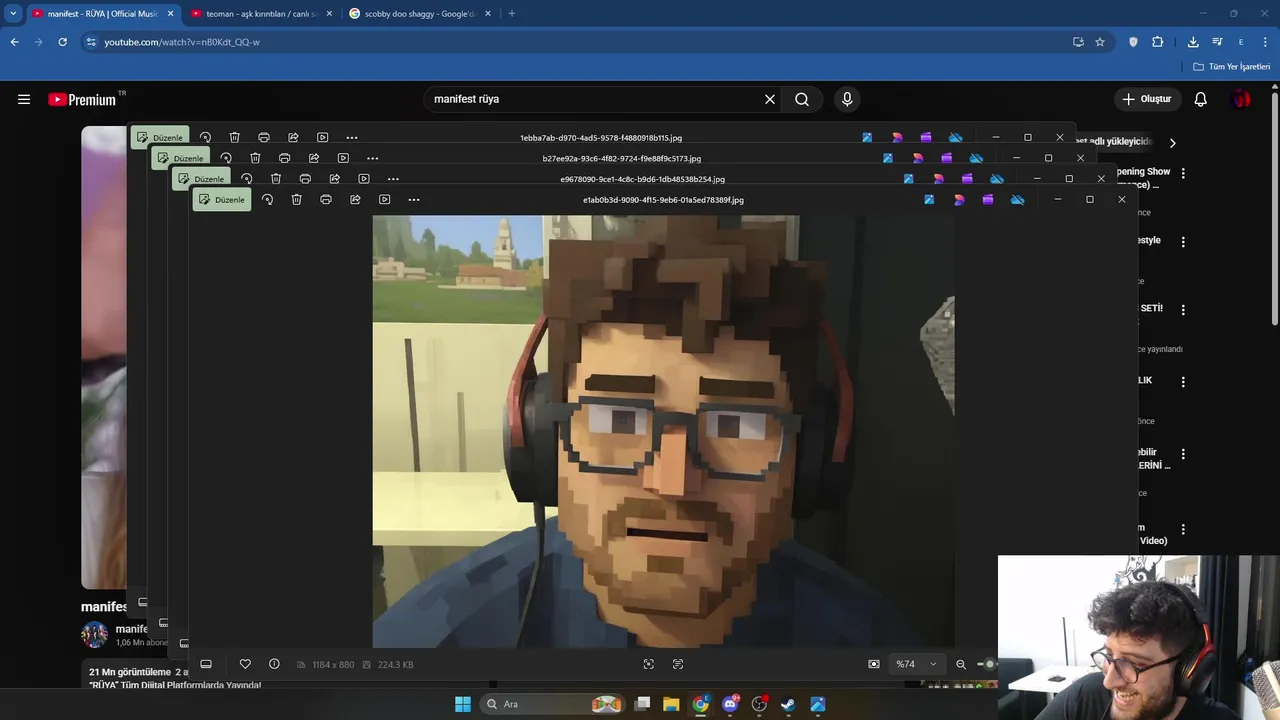Screen dimensions: 1280x720
Task: Click the zoom slider in the photo viewer
Action: click(x=987, y=664)
